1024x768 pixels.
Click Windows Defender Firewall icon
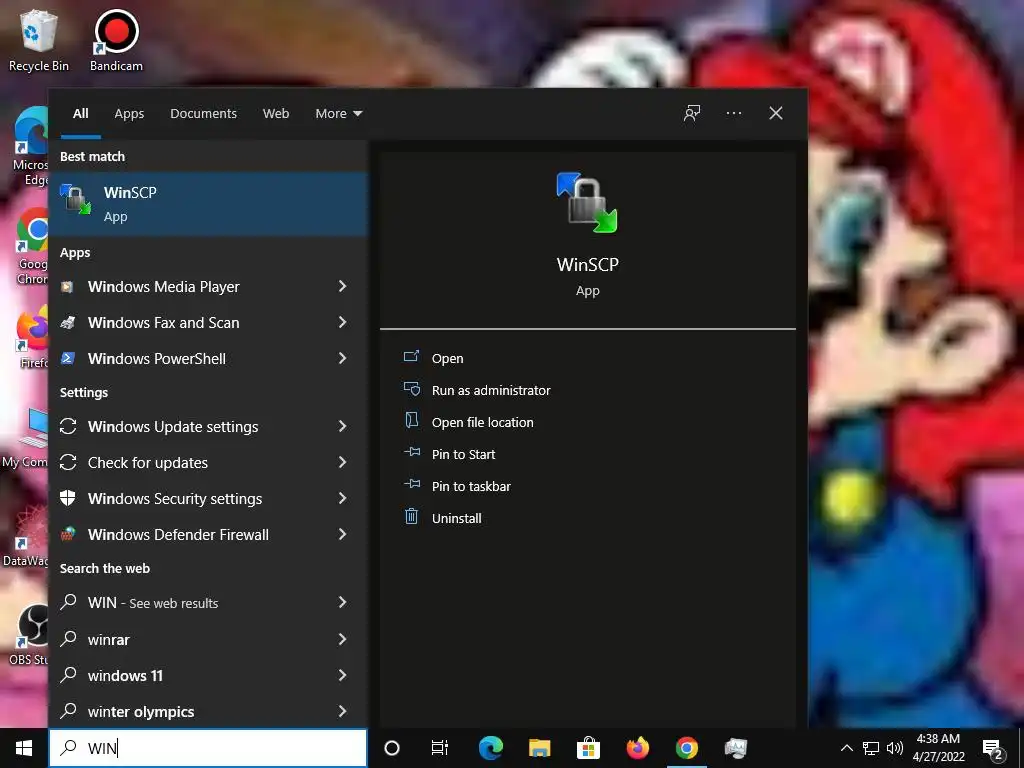click(68, 534)
